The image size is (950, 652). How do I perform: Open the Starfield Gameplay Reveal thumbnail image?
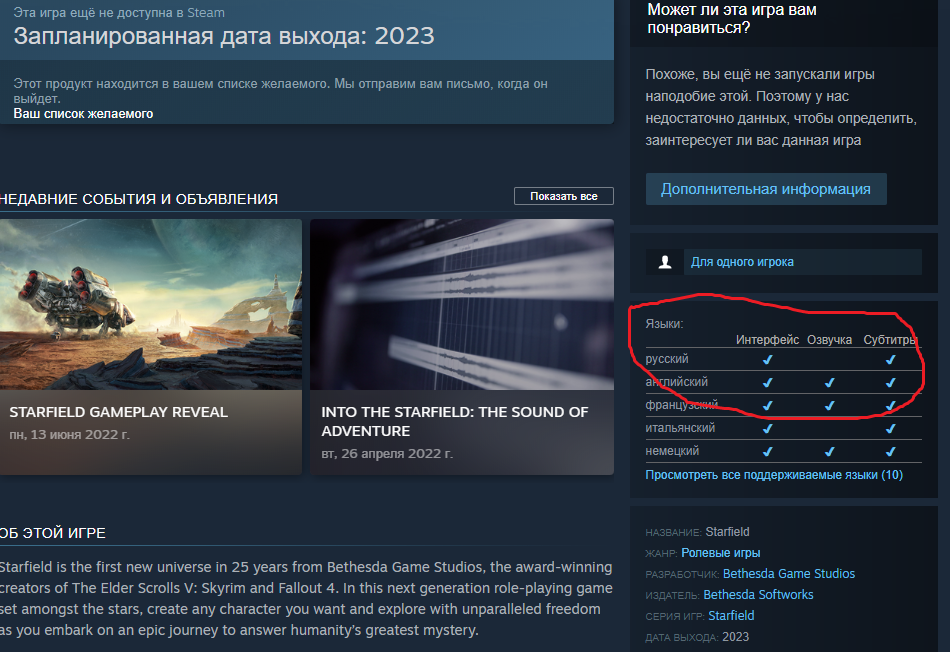(151, 304)
